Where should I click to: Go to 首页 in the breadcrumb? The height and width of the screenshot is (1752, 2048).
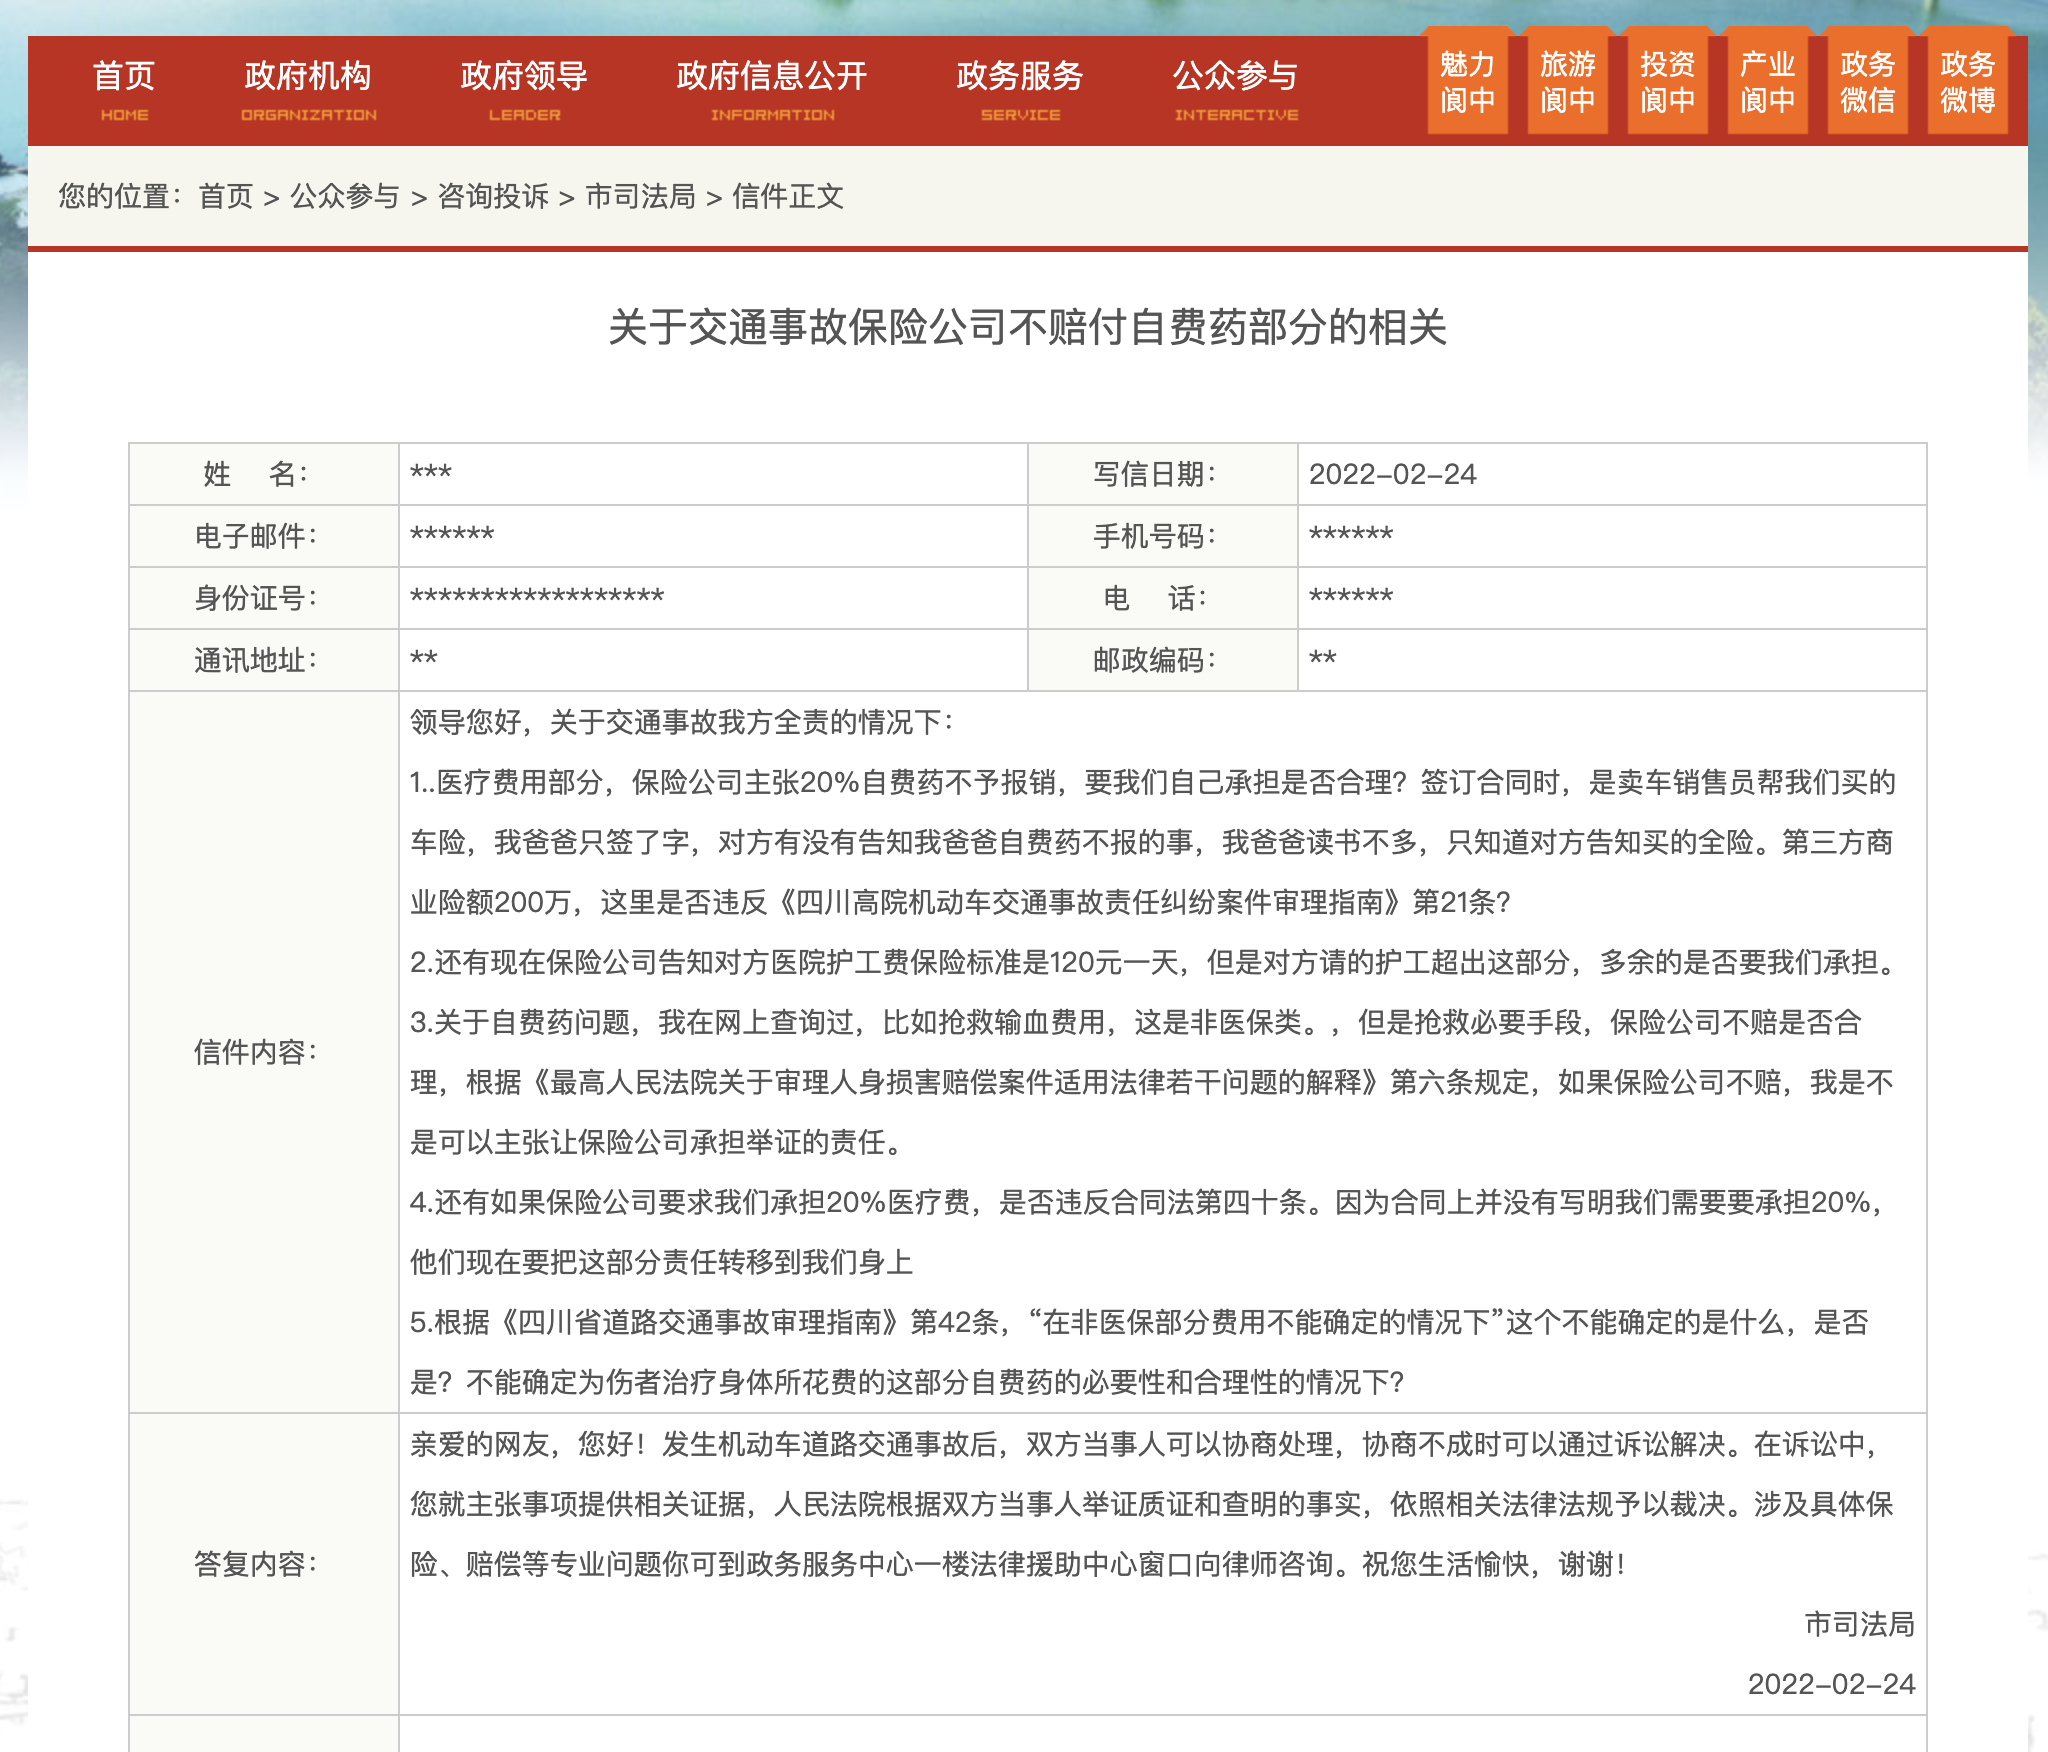226,196
